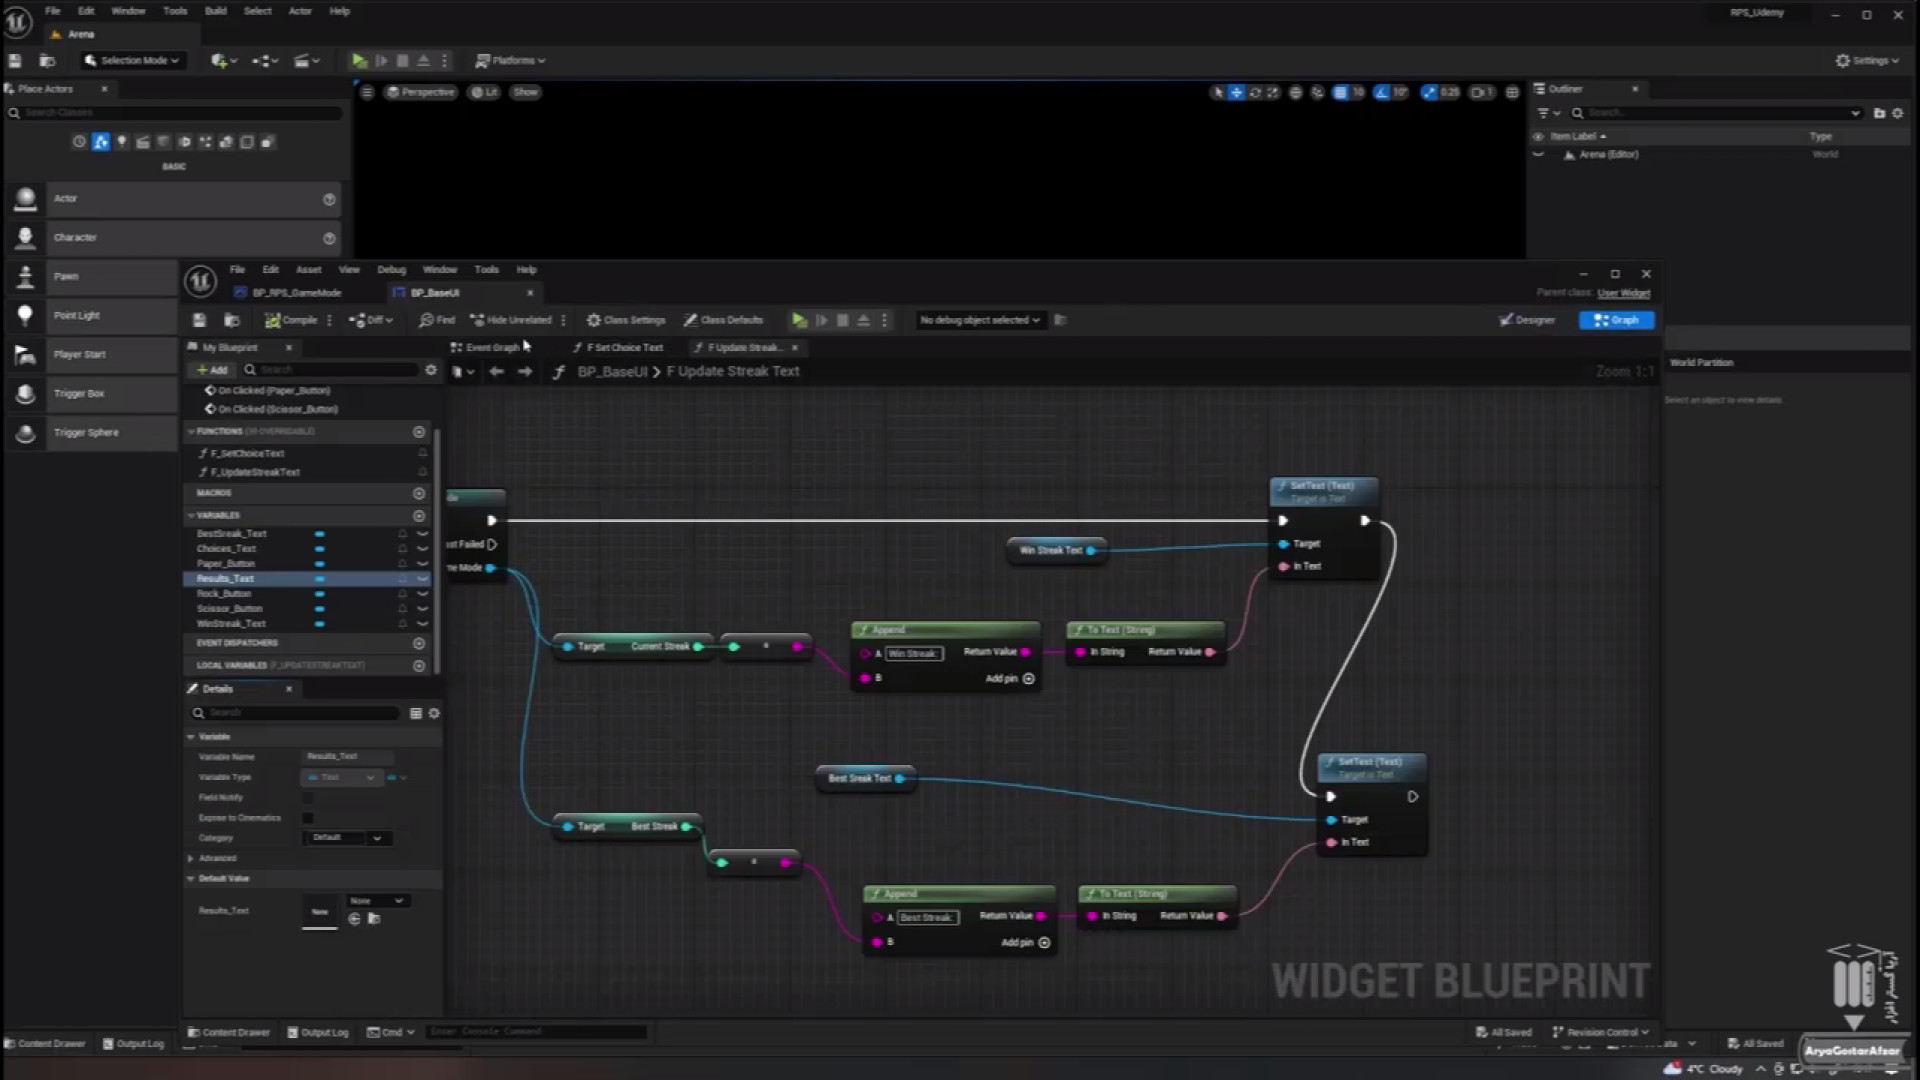
Task: Open the Diff dropdown in blueprint toolbar
Action: point(371,320)
